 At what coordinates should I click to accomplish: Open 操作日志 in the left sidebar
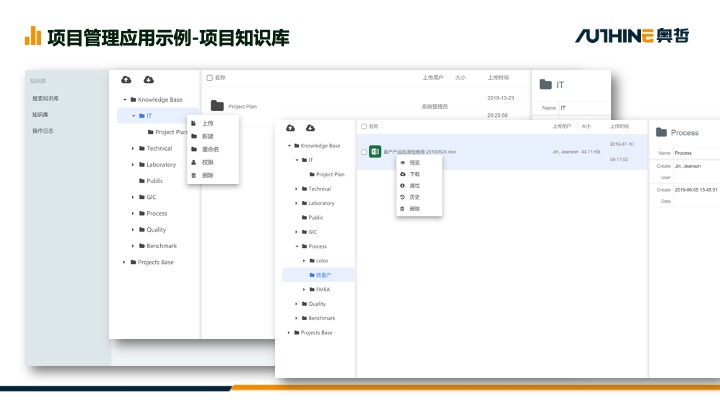[x=43, y=131]
